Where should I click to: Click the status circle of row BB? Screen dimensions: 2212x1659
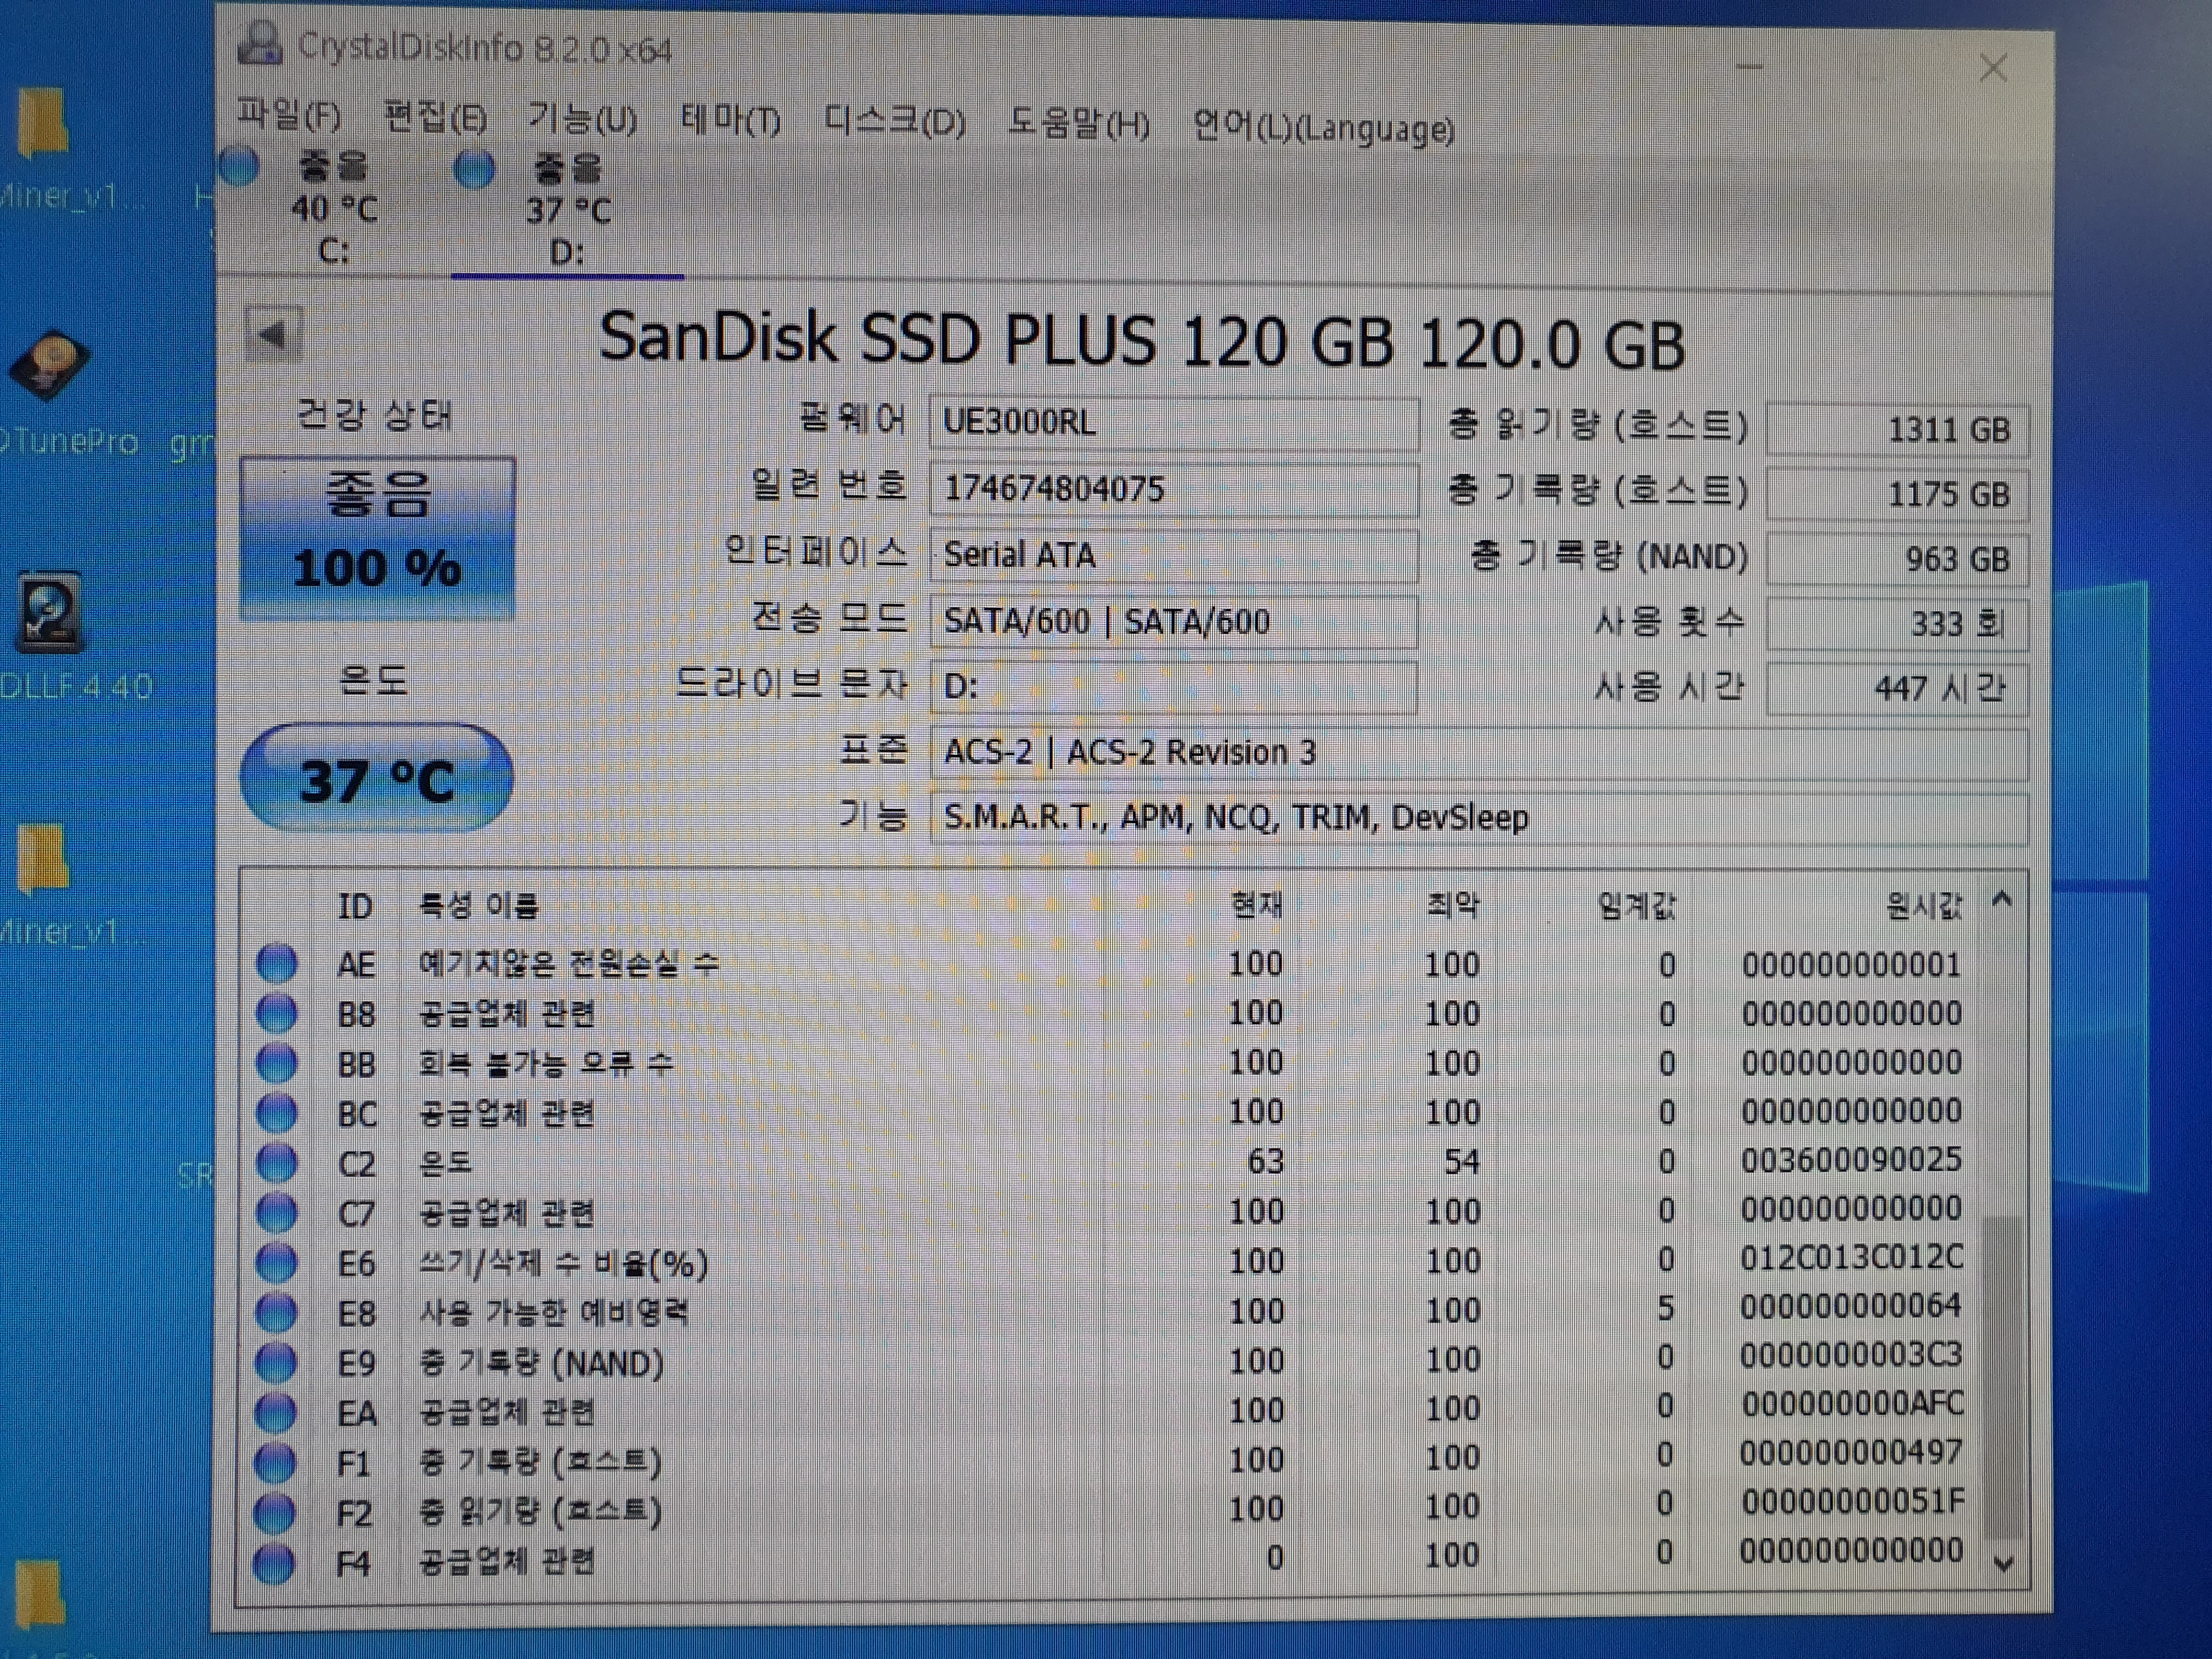(277, 1062)
